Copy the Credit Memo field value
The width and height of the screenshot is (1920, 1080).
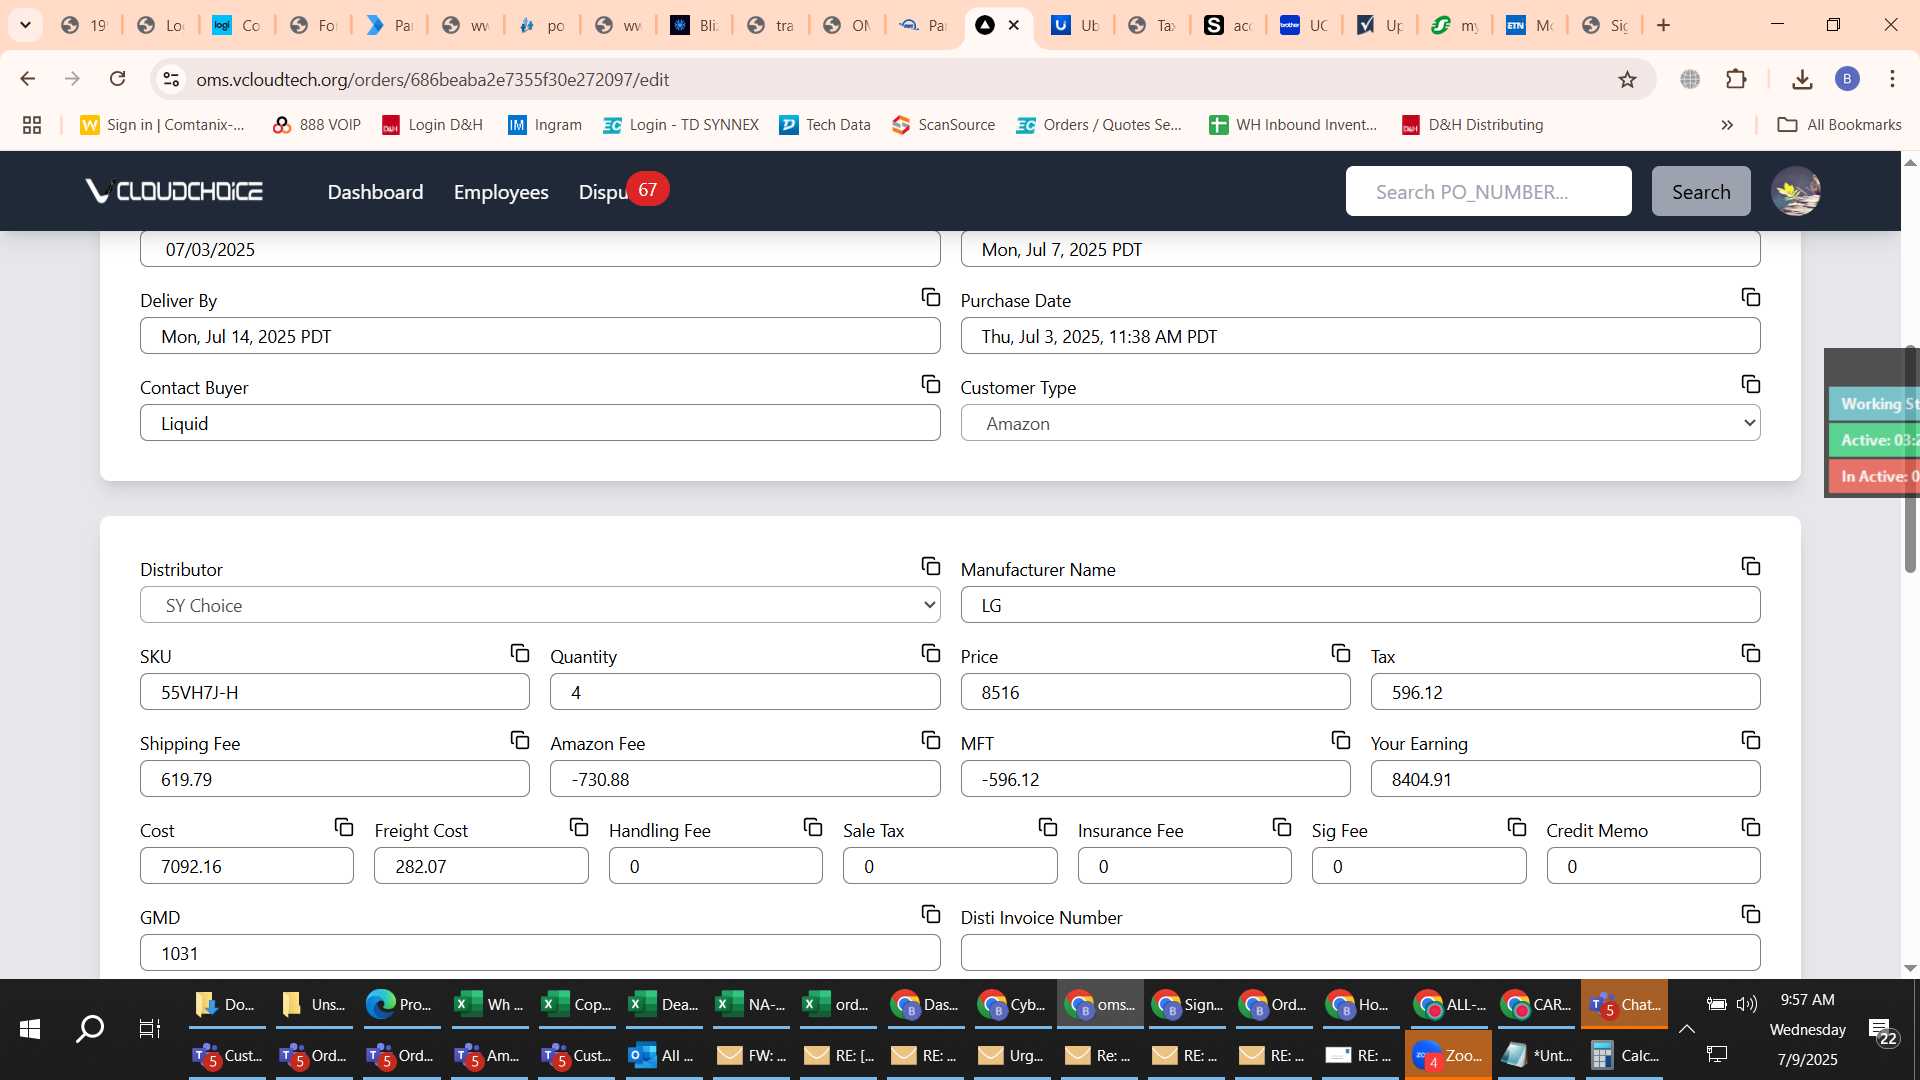[x=1751, y=828]
